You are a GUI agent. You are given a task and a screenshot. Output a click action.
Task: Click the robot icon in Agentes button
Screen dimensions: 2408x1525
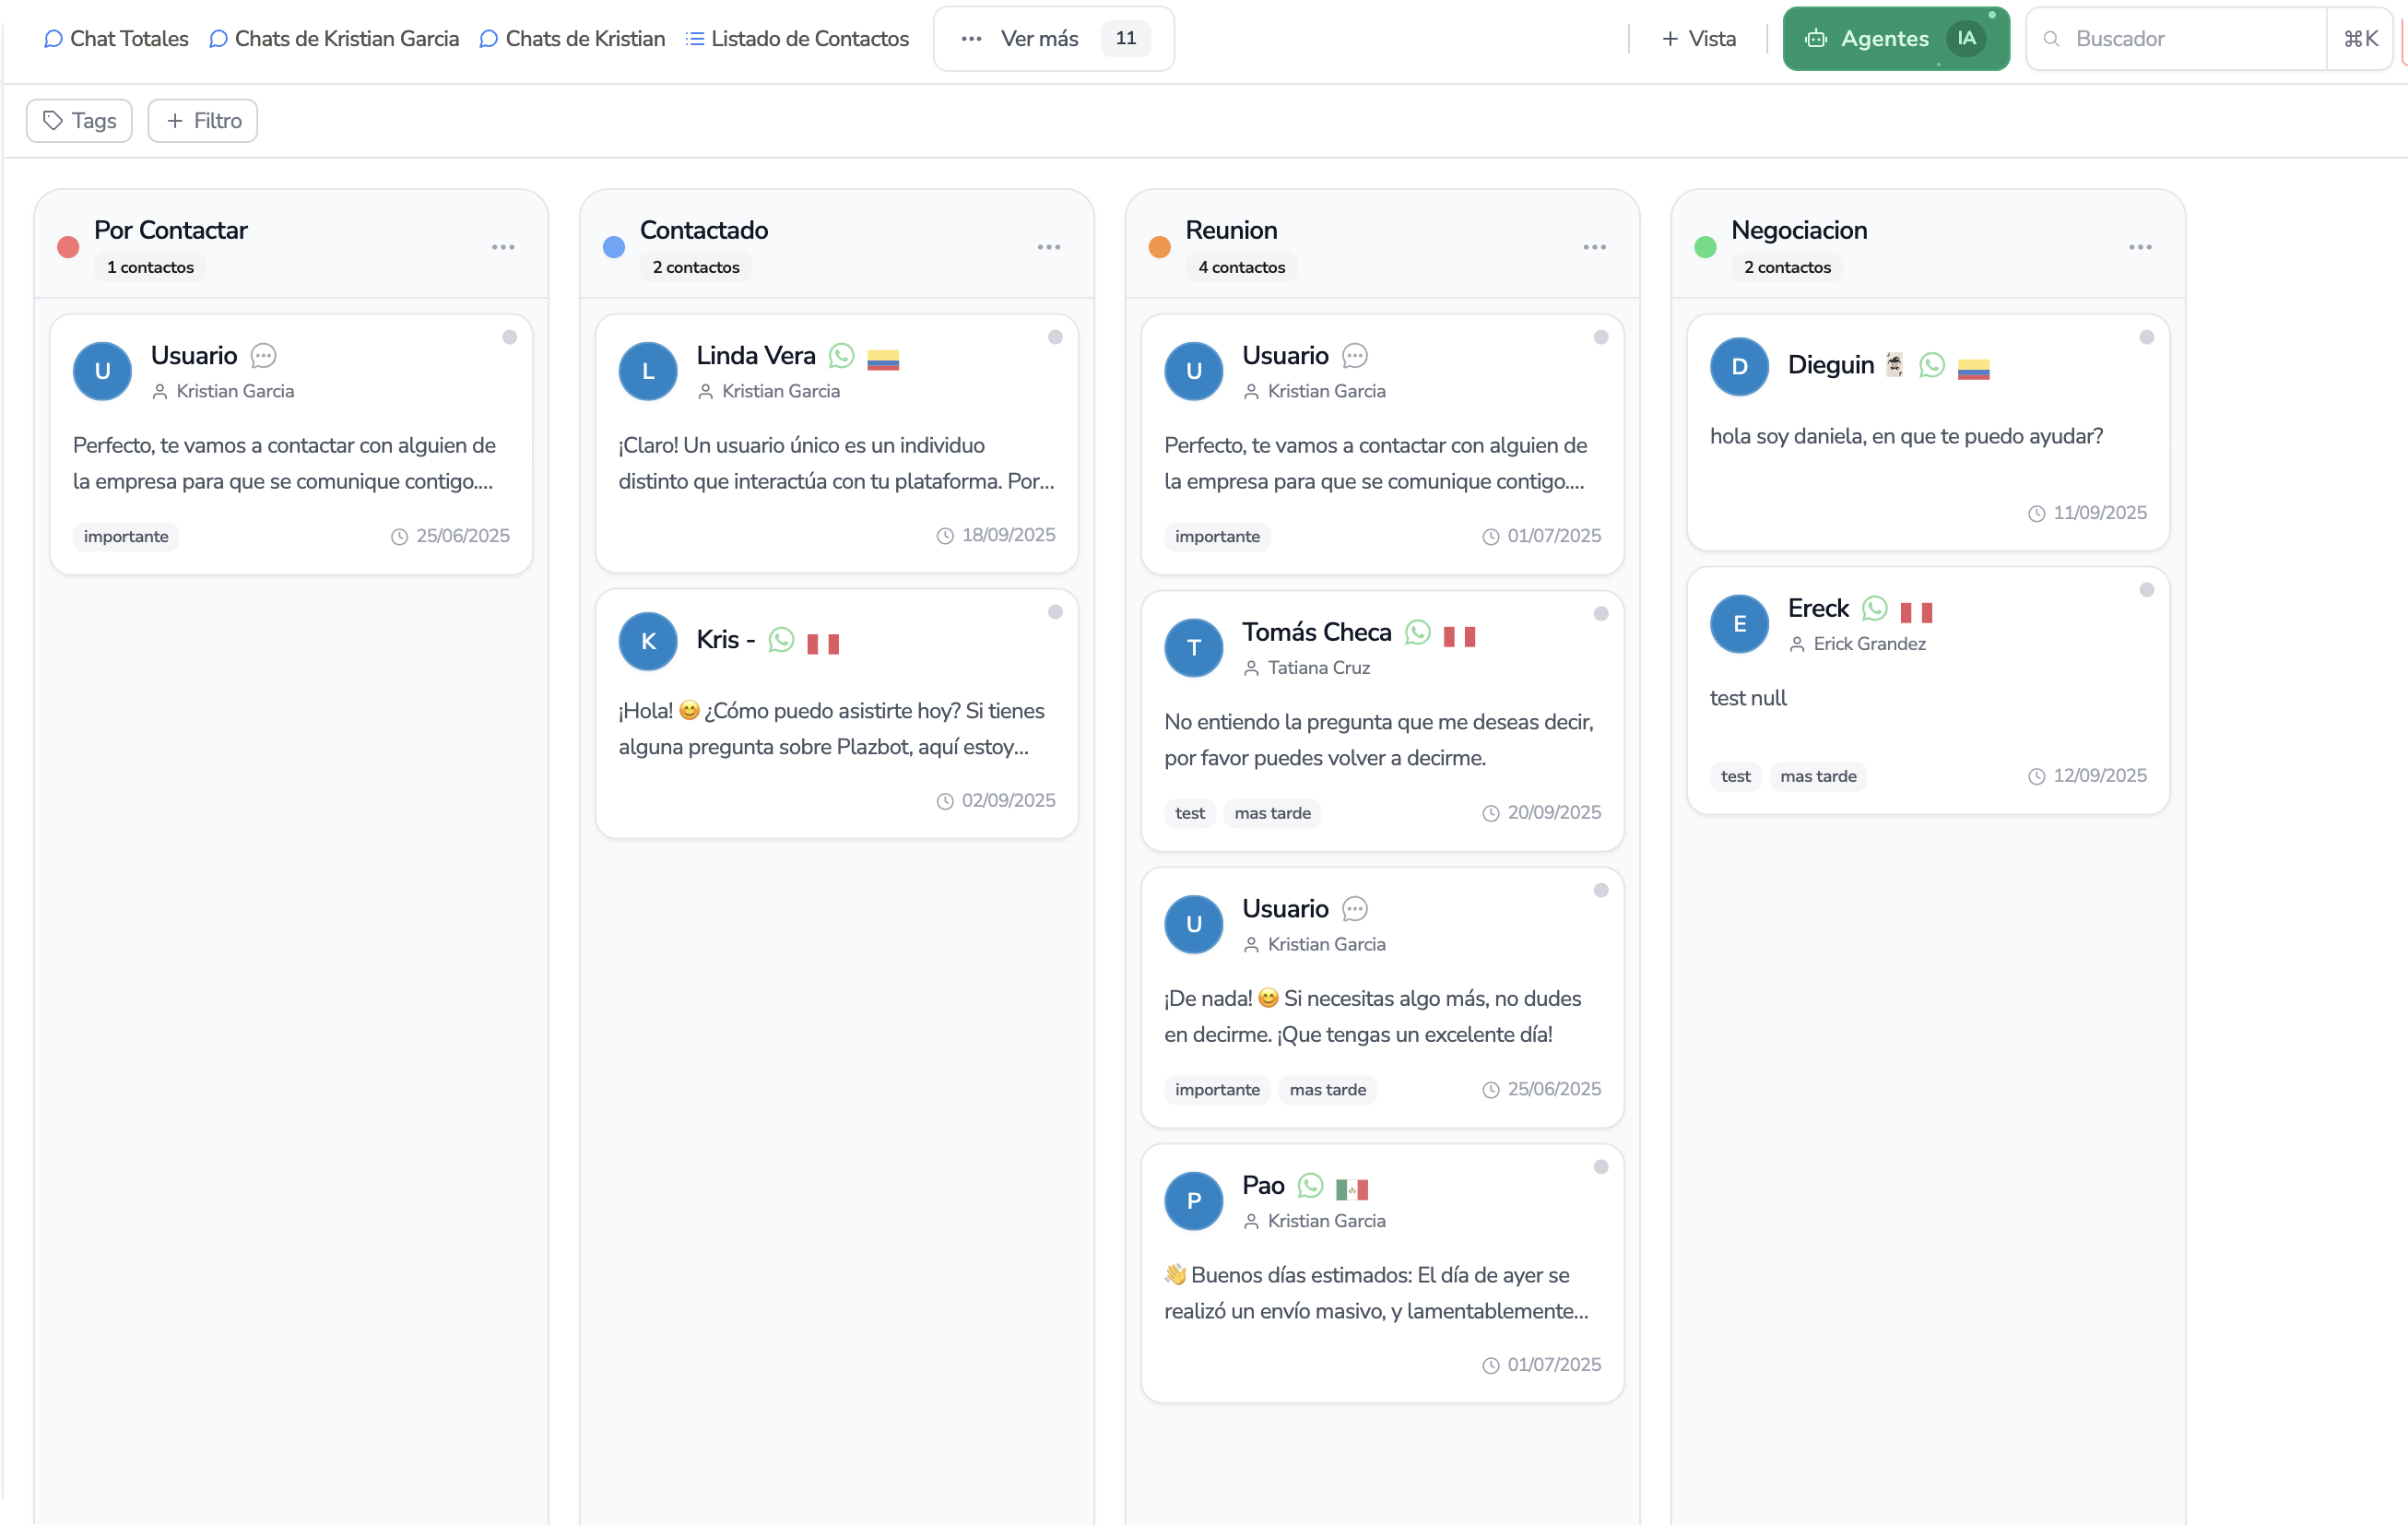pyautogui.click(x=1815, y=39)
